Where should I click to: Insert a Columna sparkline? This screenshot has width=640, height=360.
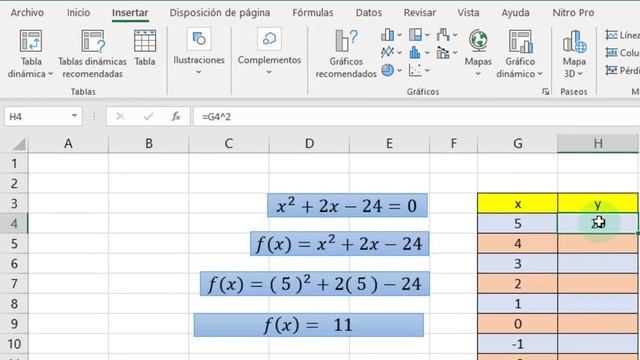coord(622,53)
